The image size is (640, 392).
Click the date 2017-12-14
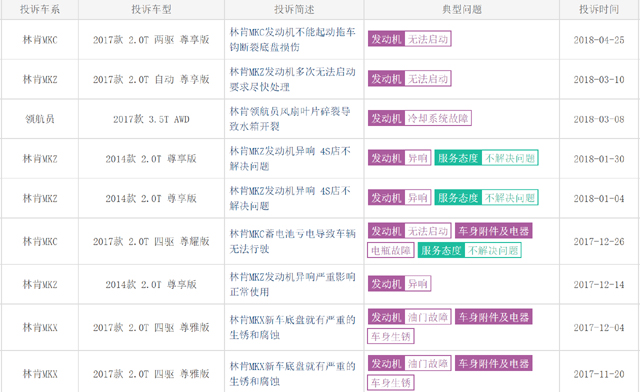pos(599,284)
